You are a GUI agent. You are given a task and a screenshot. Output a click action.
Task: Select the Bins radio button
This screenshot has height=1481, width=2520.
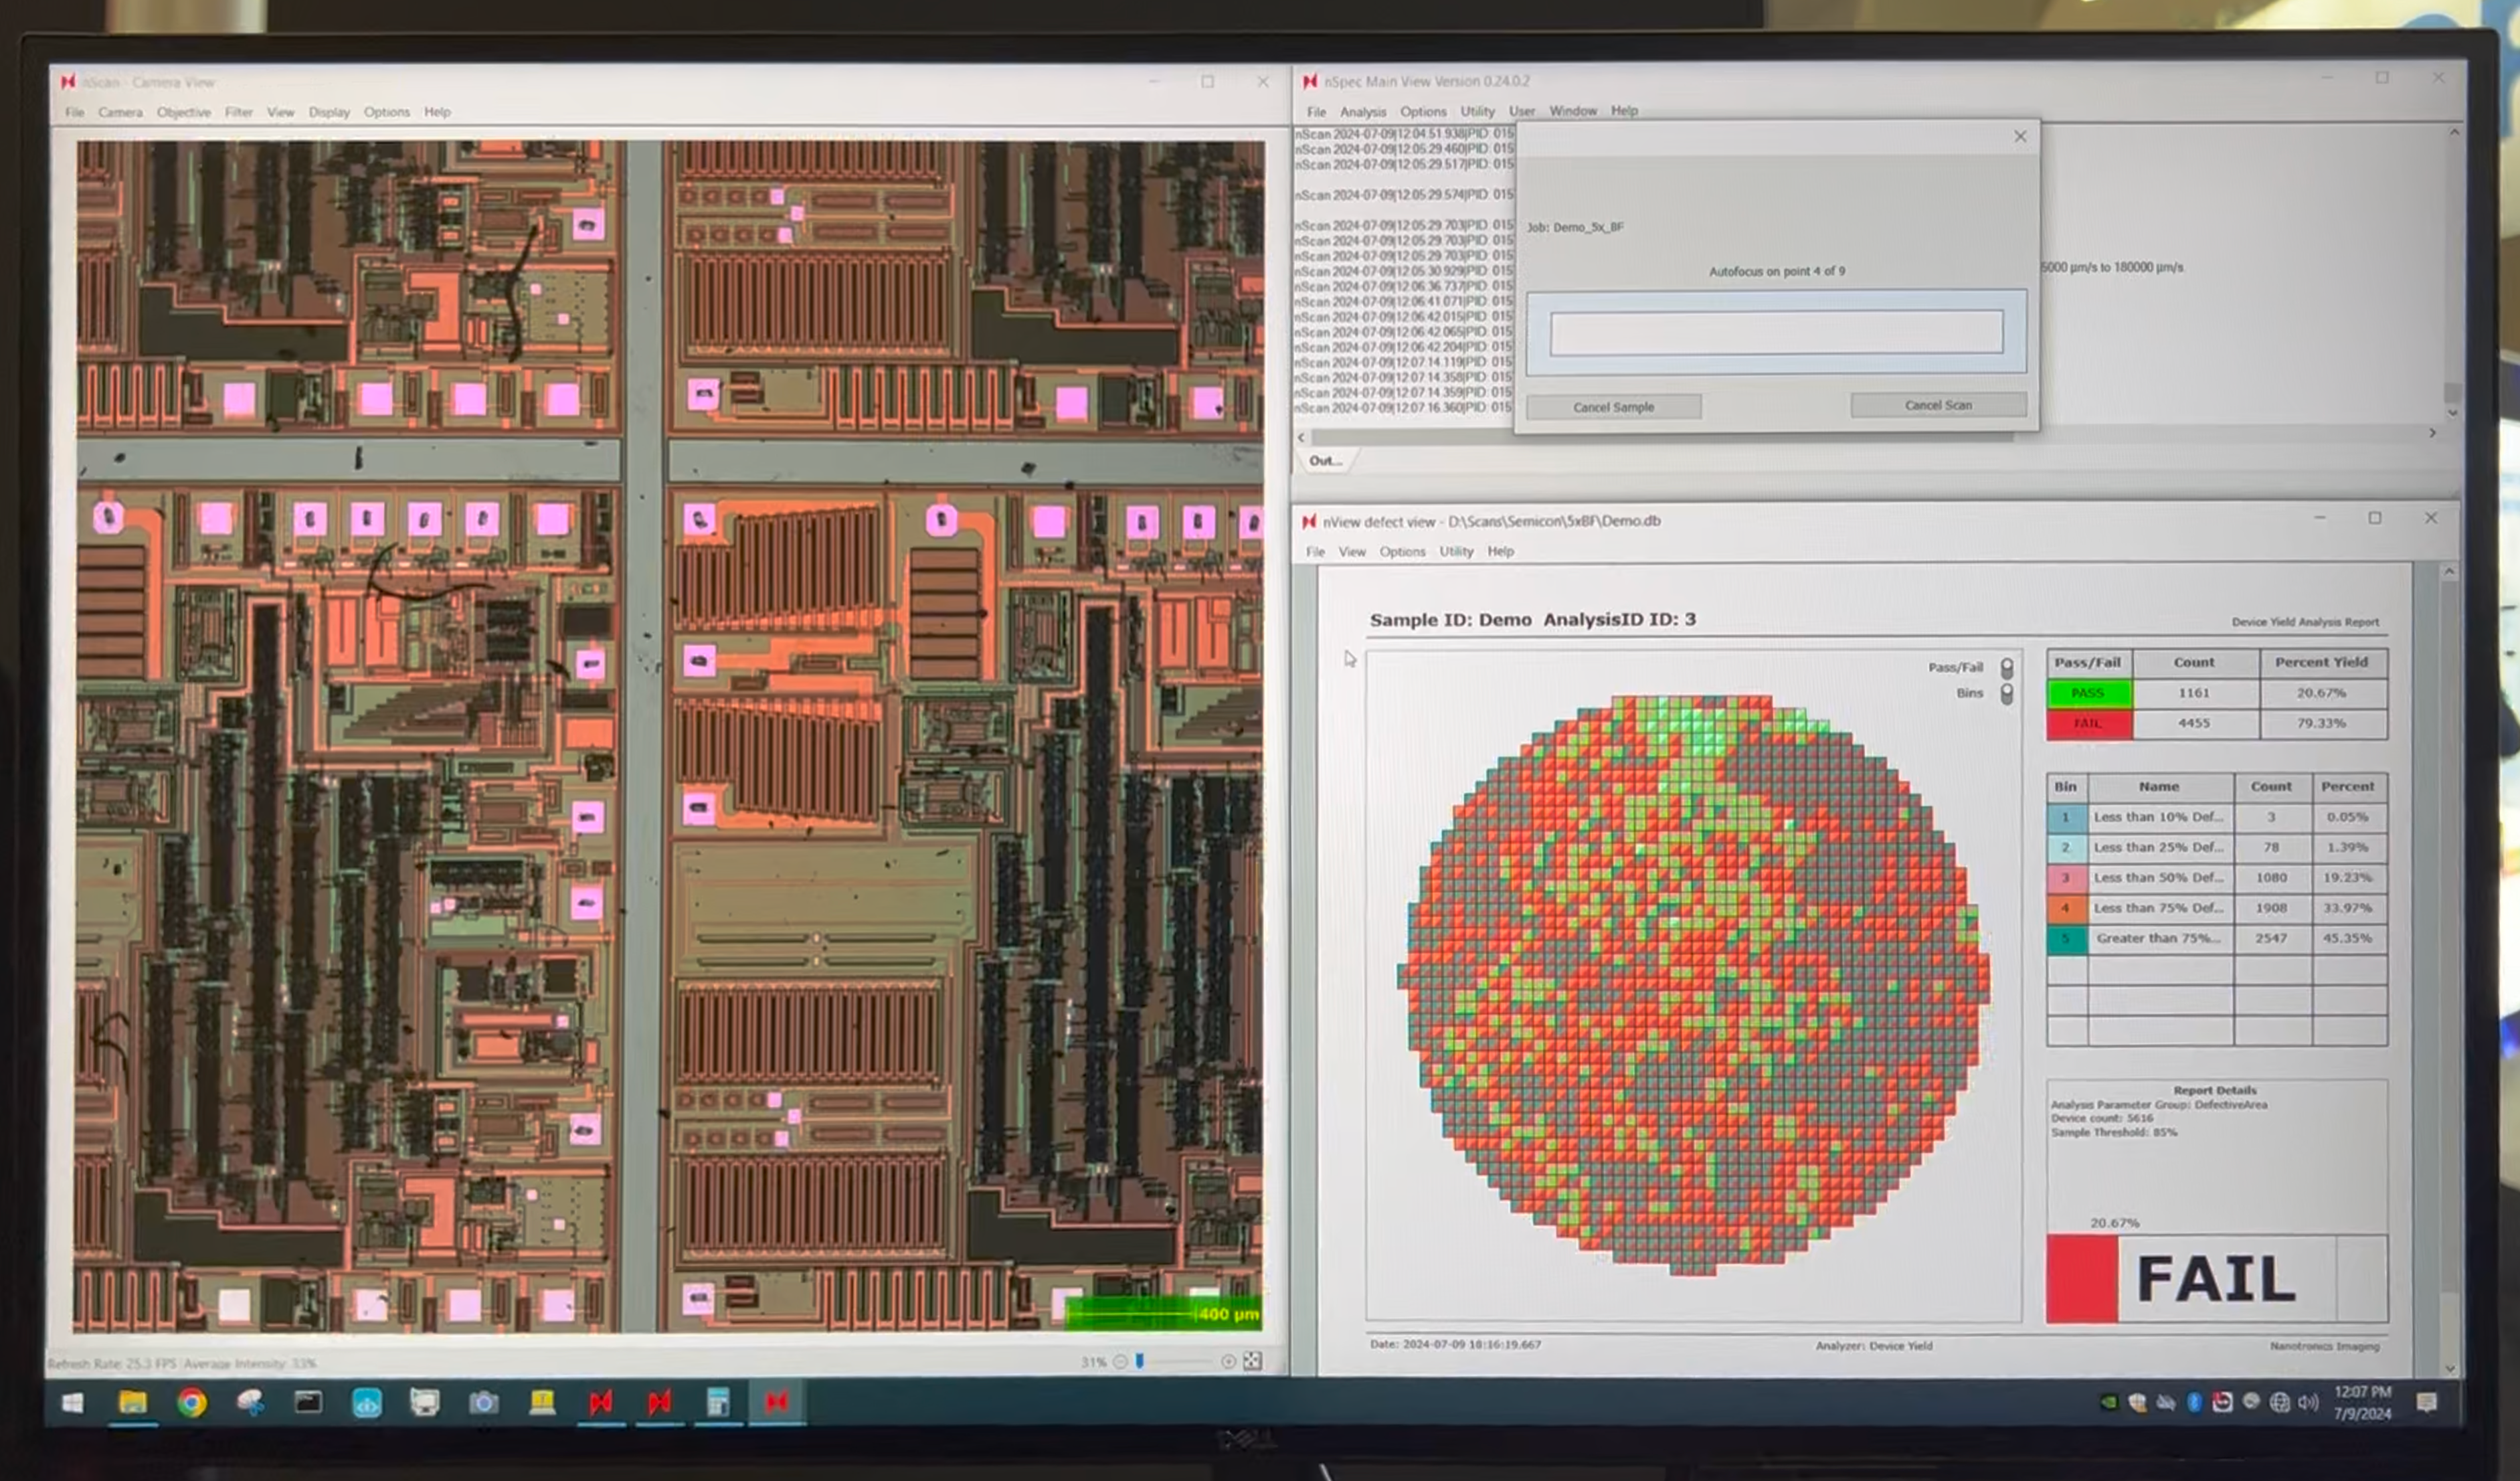2006,693
